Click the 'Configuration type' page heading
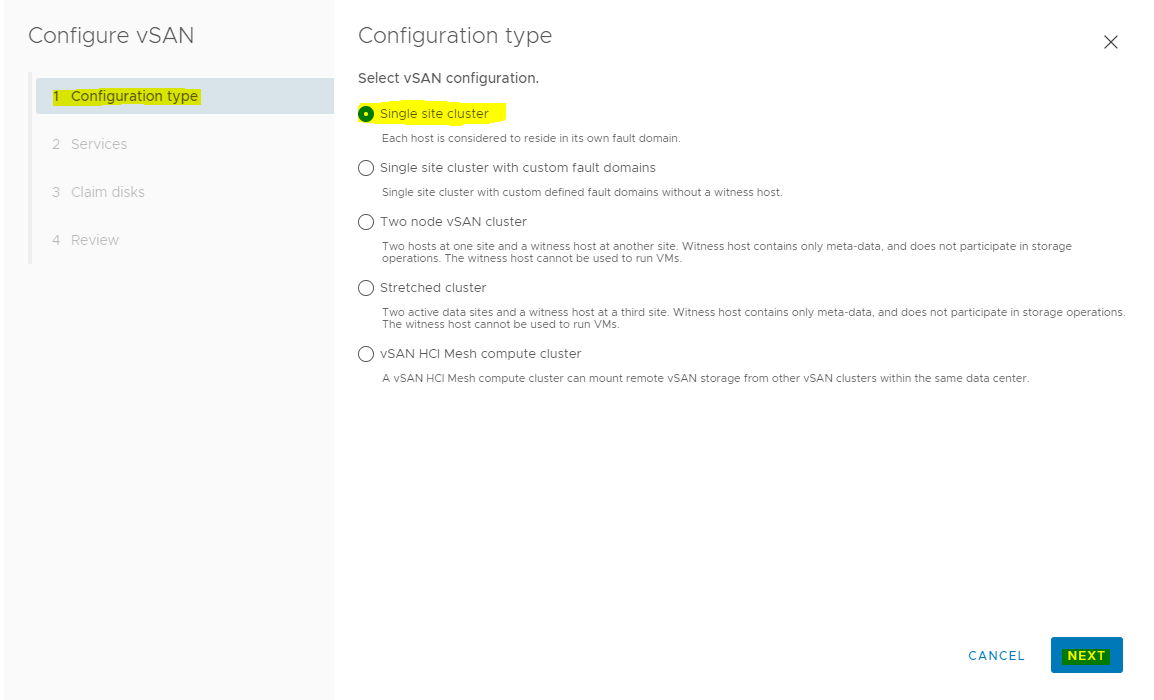 [455, 35]
